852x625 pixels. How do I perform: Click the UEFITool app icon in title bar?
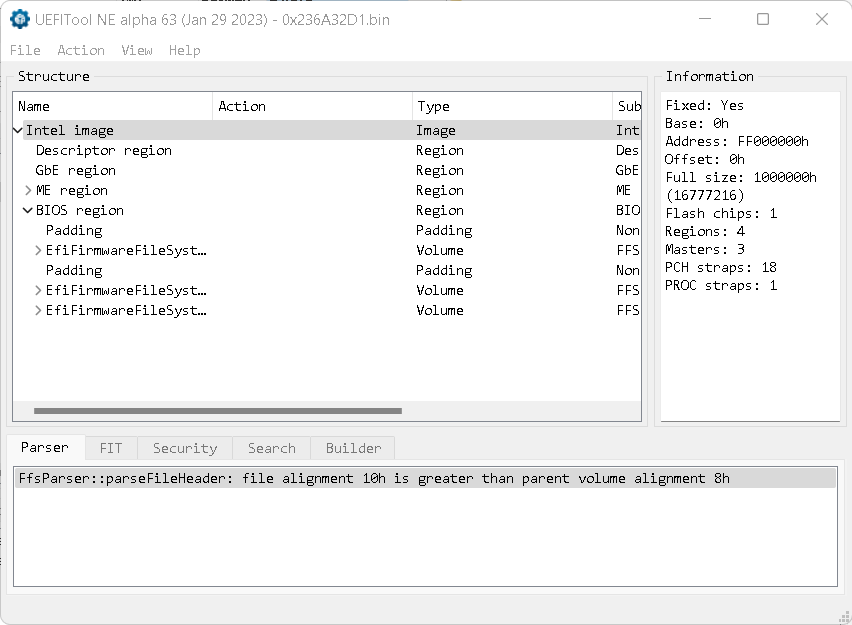19,19
